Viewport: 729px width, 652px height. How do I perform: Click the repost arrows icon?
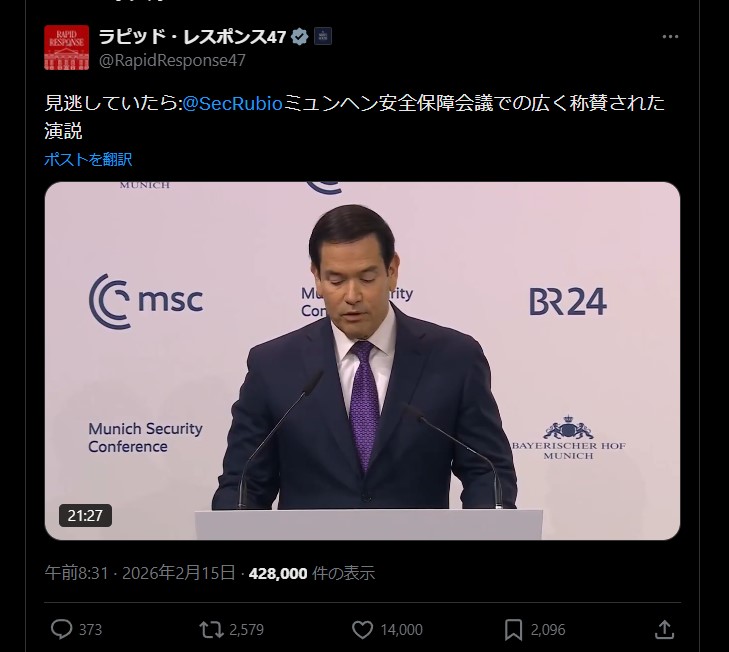(x=211, y=630)
